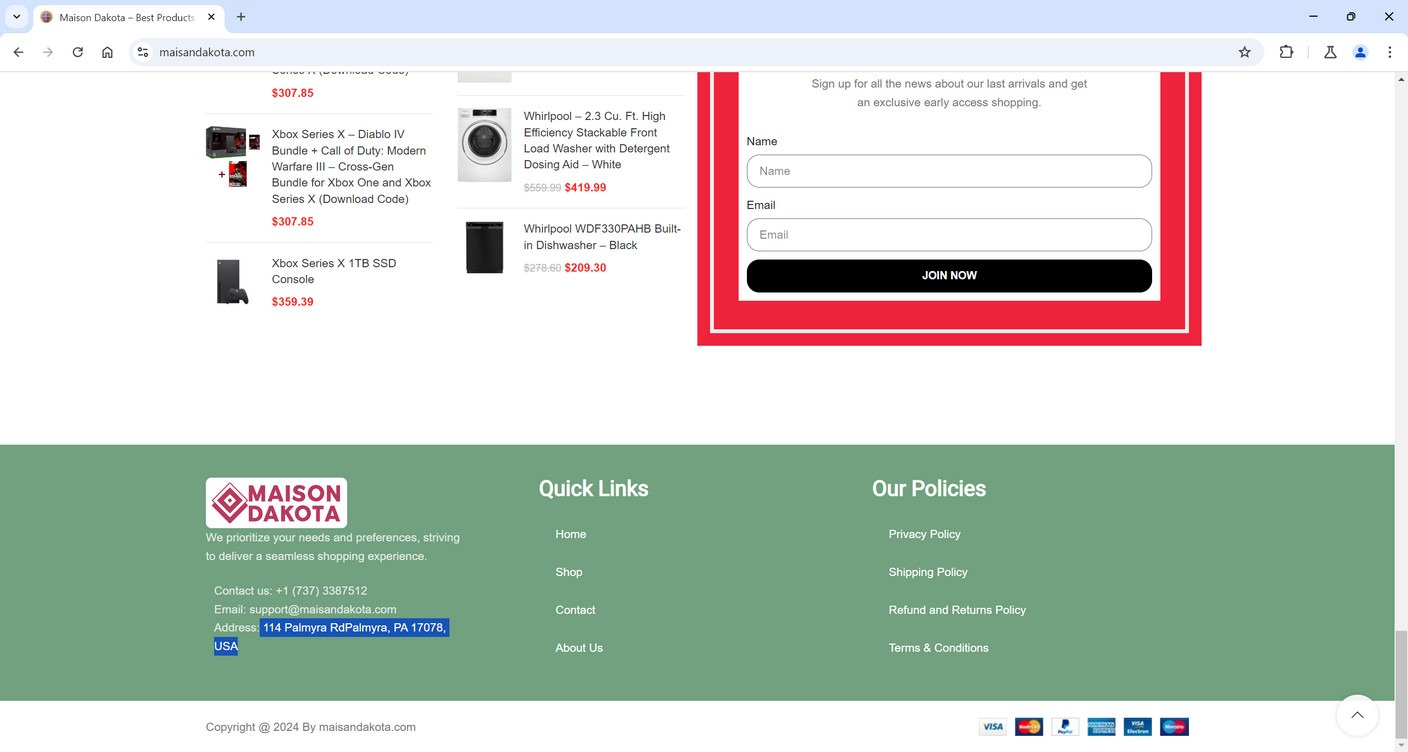This screenshot has height=752, width=1408.
Task: Open the Chrome three-dot menu
Action: coord(1389,52)
